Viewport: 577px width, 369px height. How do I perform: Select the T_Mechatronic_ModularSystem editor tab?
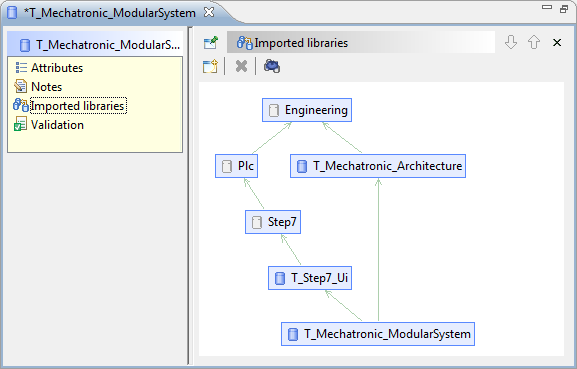pyautogui.click(x=110, y=13)
